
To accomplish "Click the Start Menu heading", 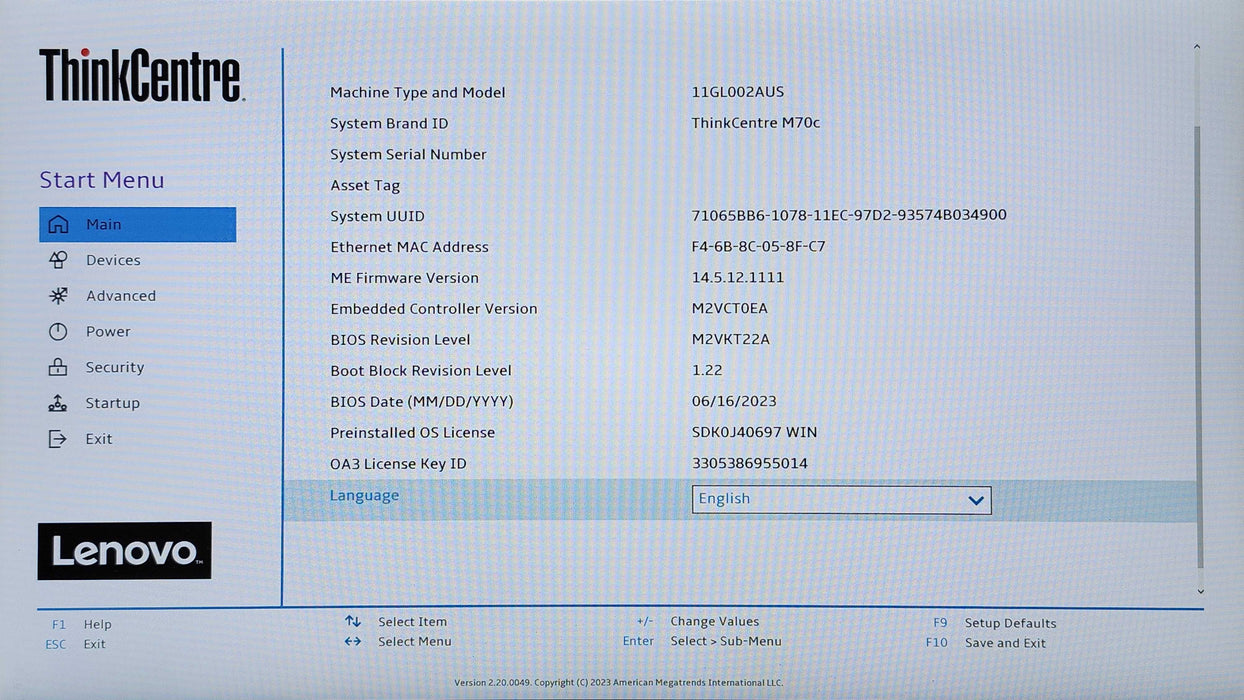I will [x=102, y=180].
